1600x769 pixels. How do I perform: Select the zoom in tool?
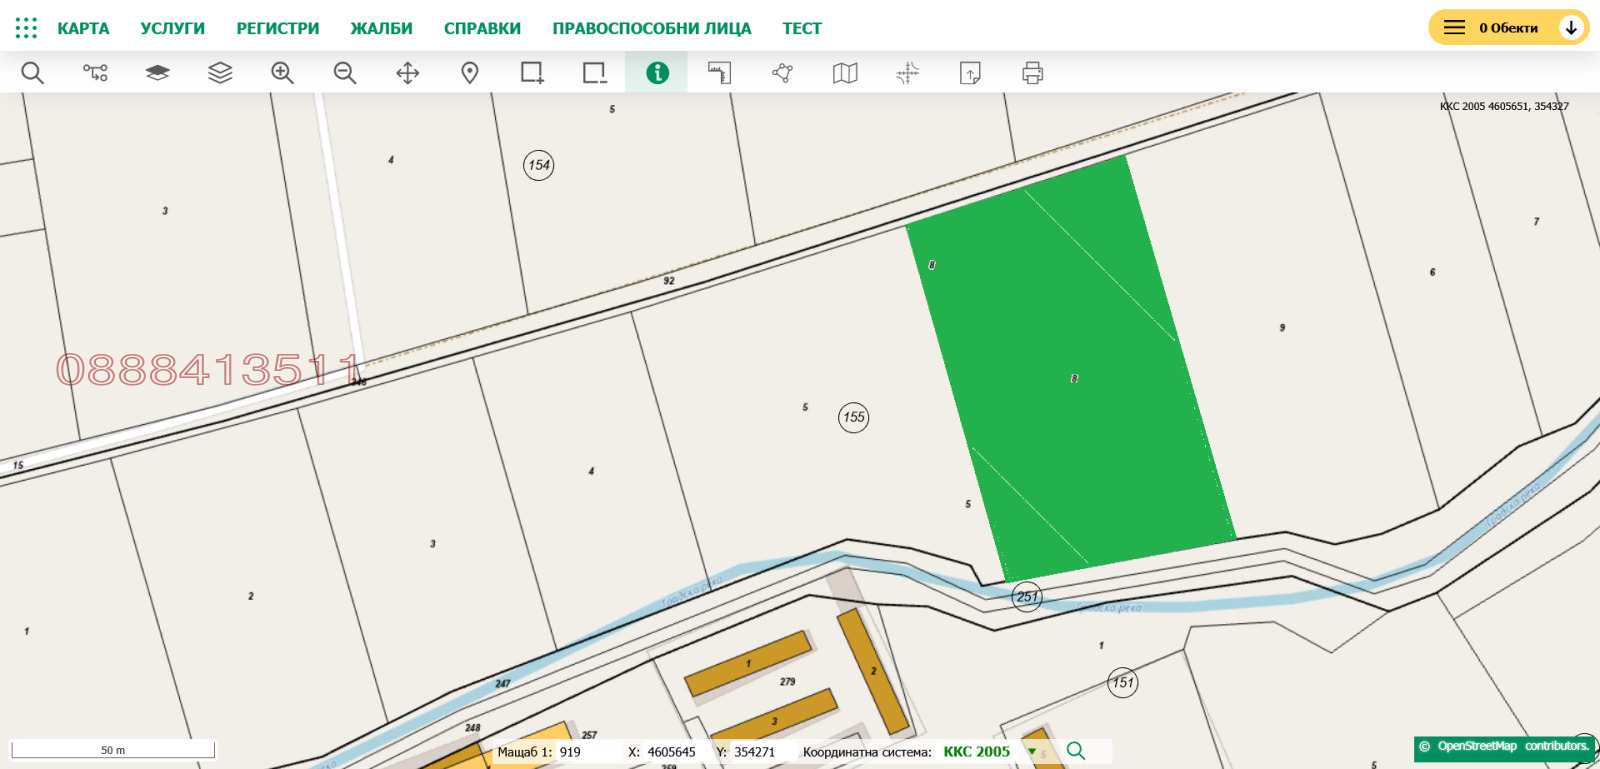pyautogui.click(x=283, y=73)
